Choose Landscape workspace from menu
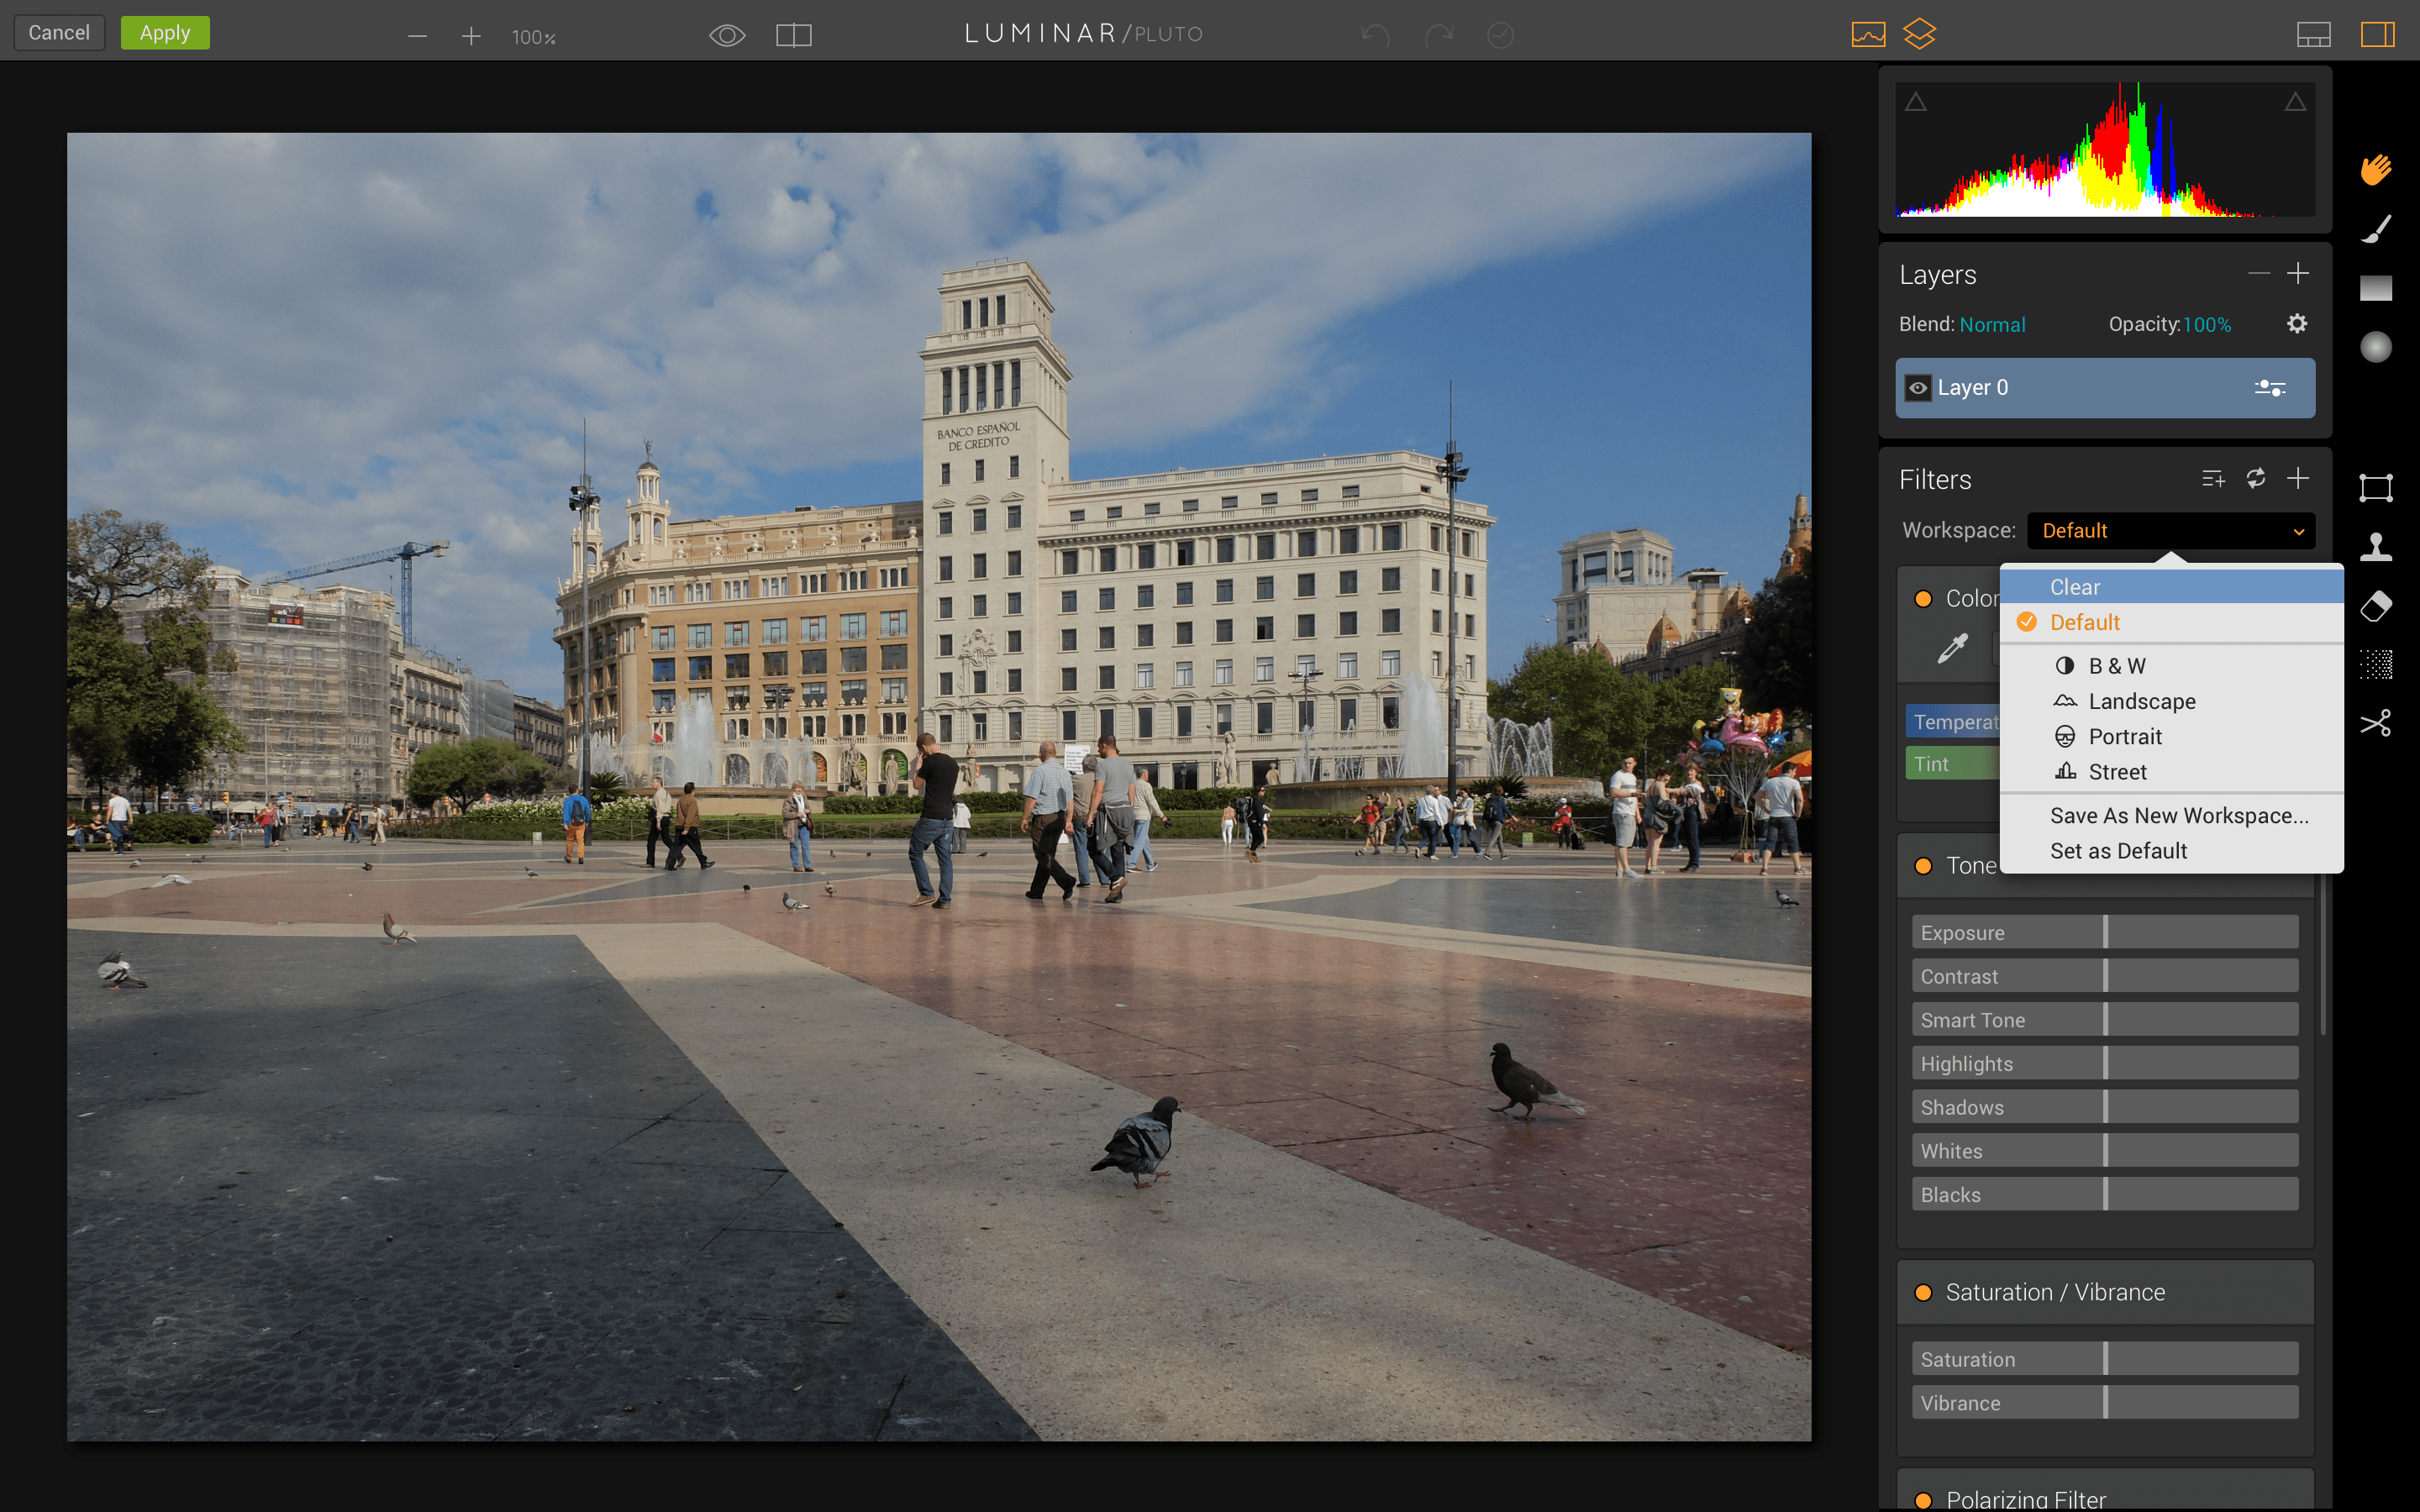The image size is (2420, 1512). point(2141,701)
